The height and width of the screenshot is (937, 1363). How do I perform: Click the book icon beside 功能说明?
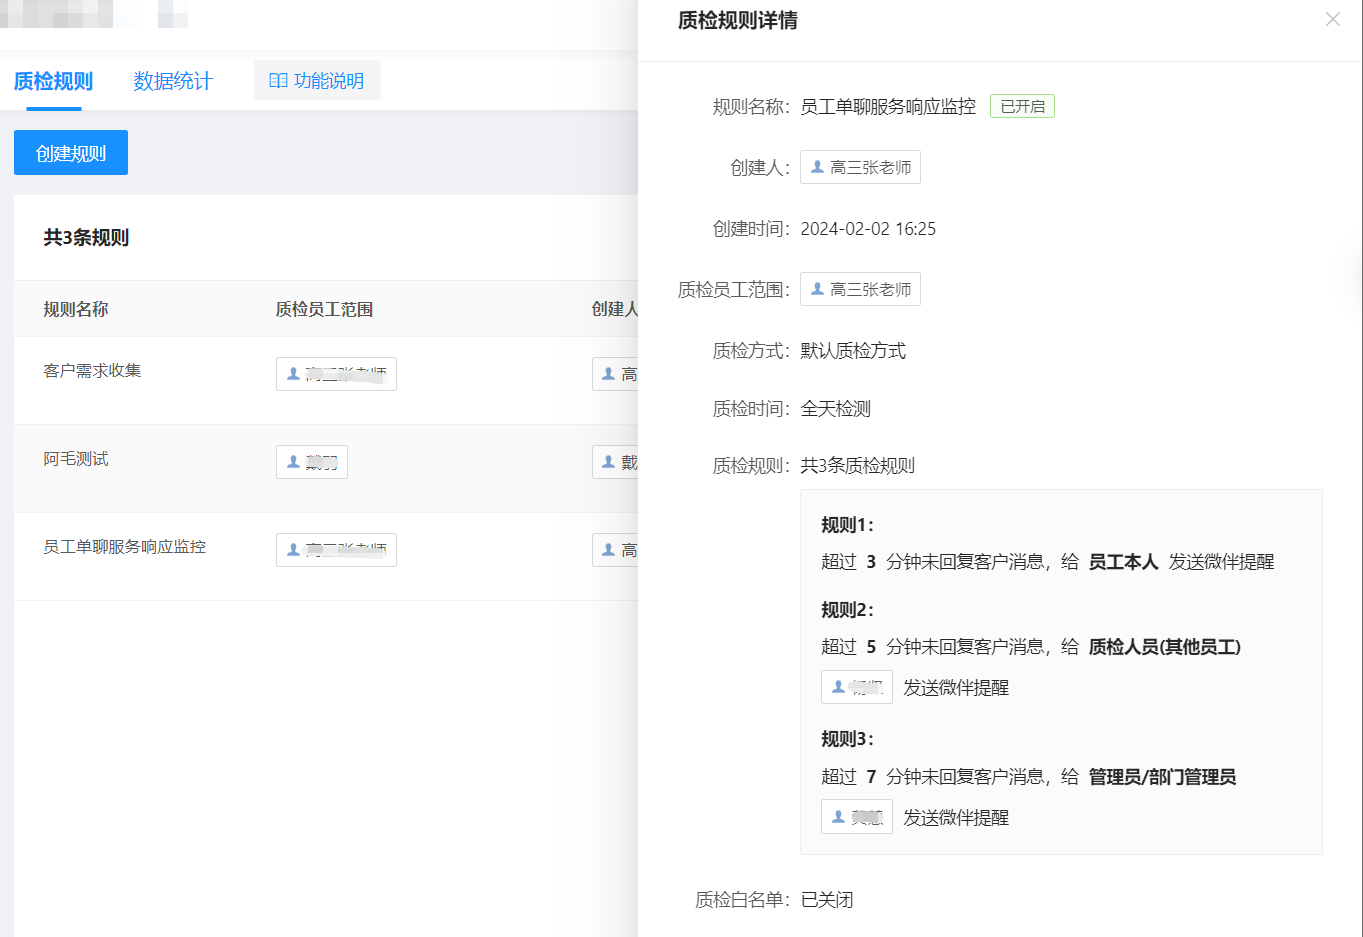(279, 80)
